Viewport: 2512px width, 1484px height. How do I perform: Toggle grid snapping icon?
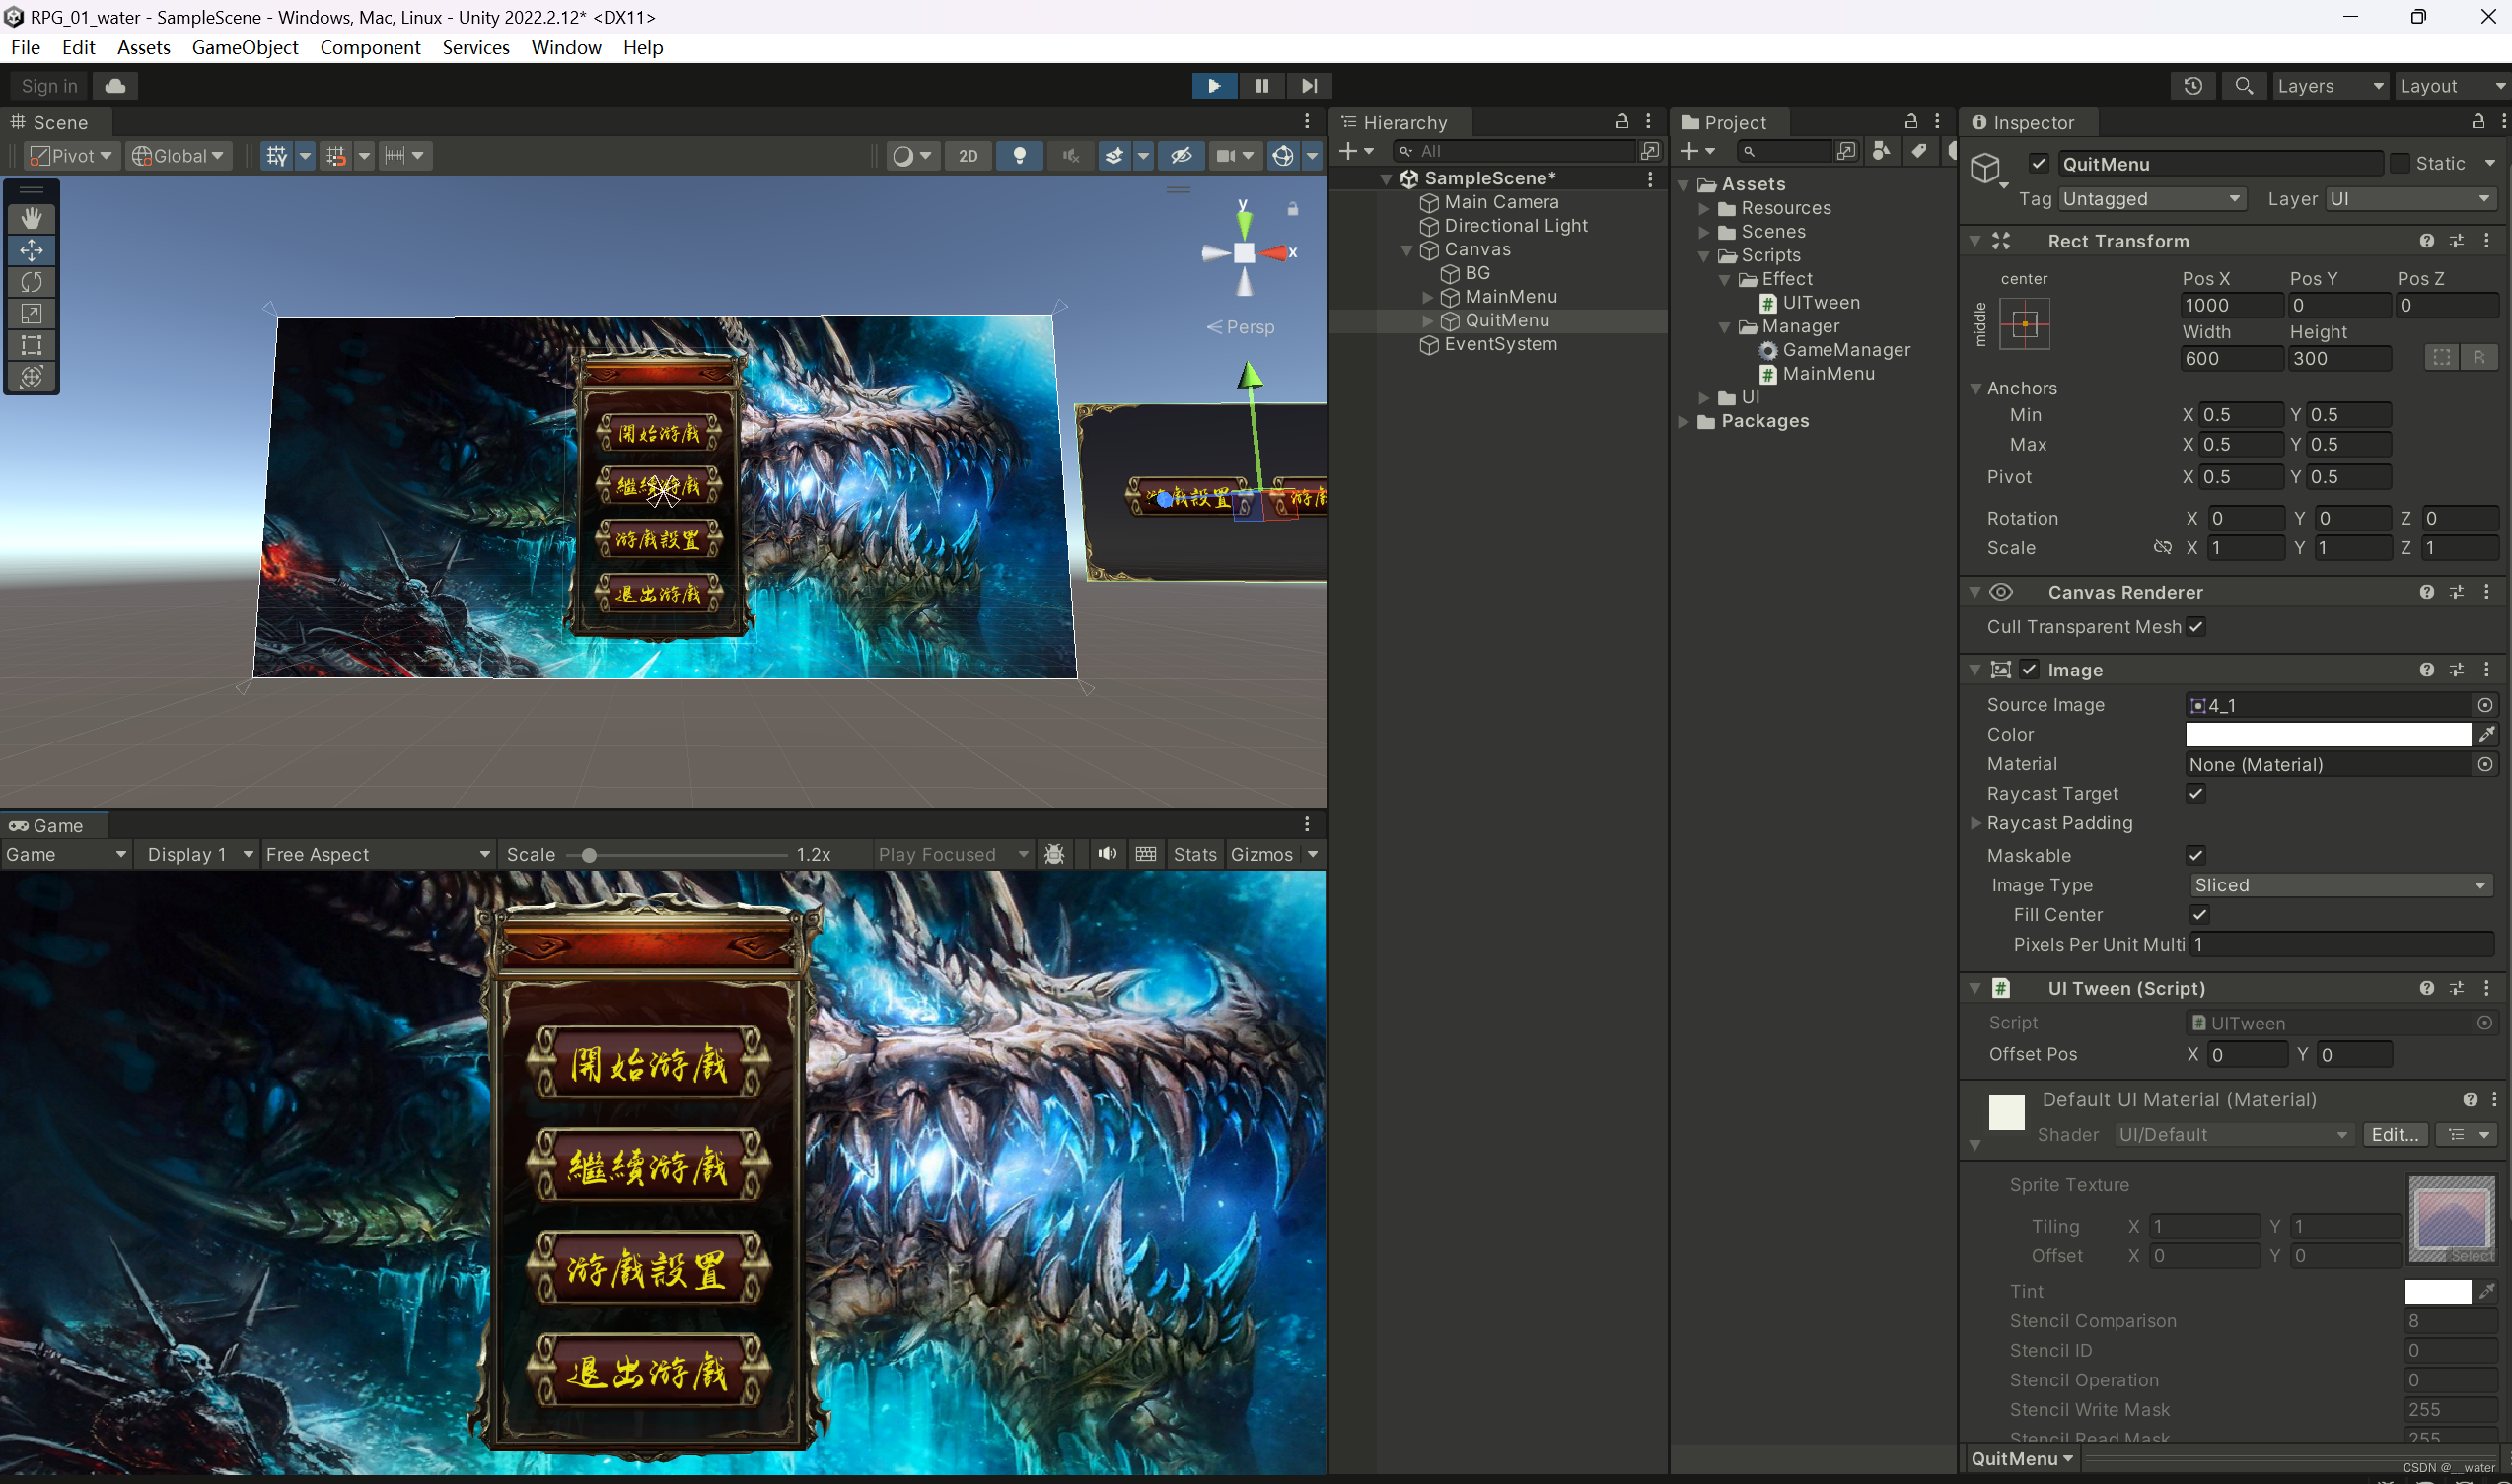[x=335, y=156]
